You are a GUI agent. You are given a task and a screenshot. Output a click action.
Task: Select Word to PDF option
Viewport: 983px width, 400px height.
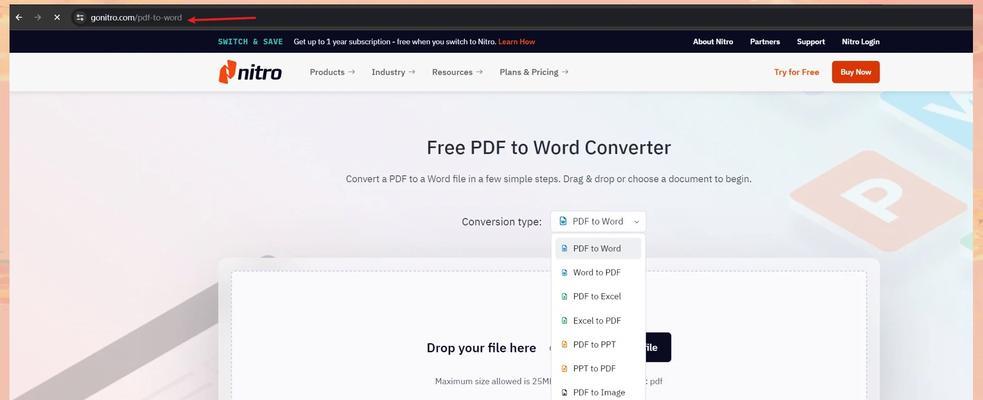pyautogui.click(x=598, y=272)
